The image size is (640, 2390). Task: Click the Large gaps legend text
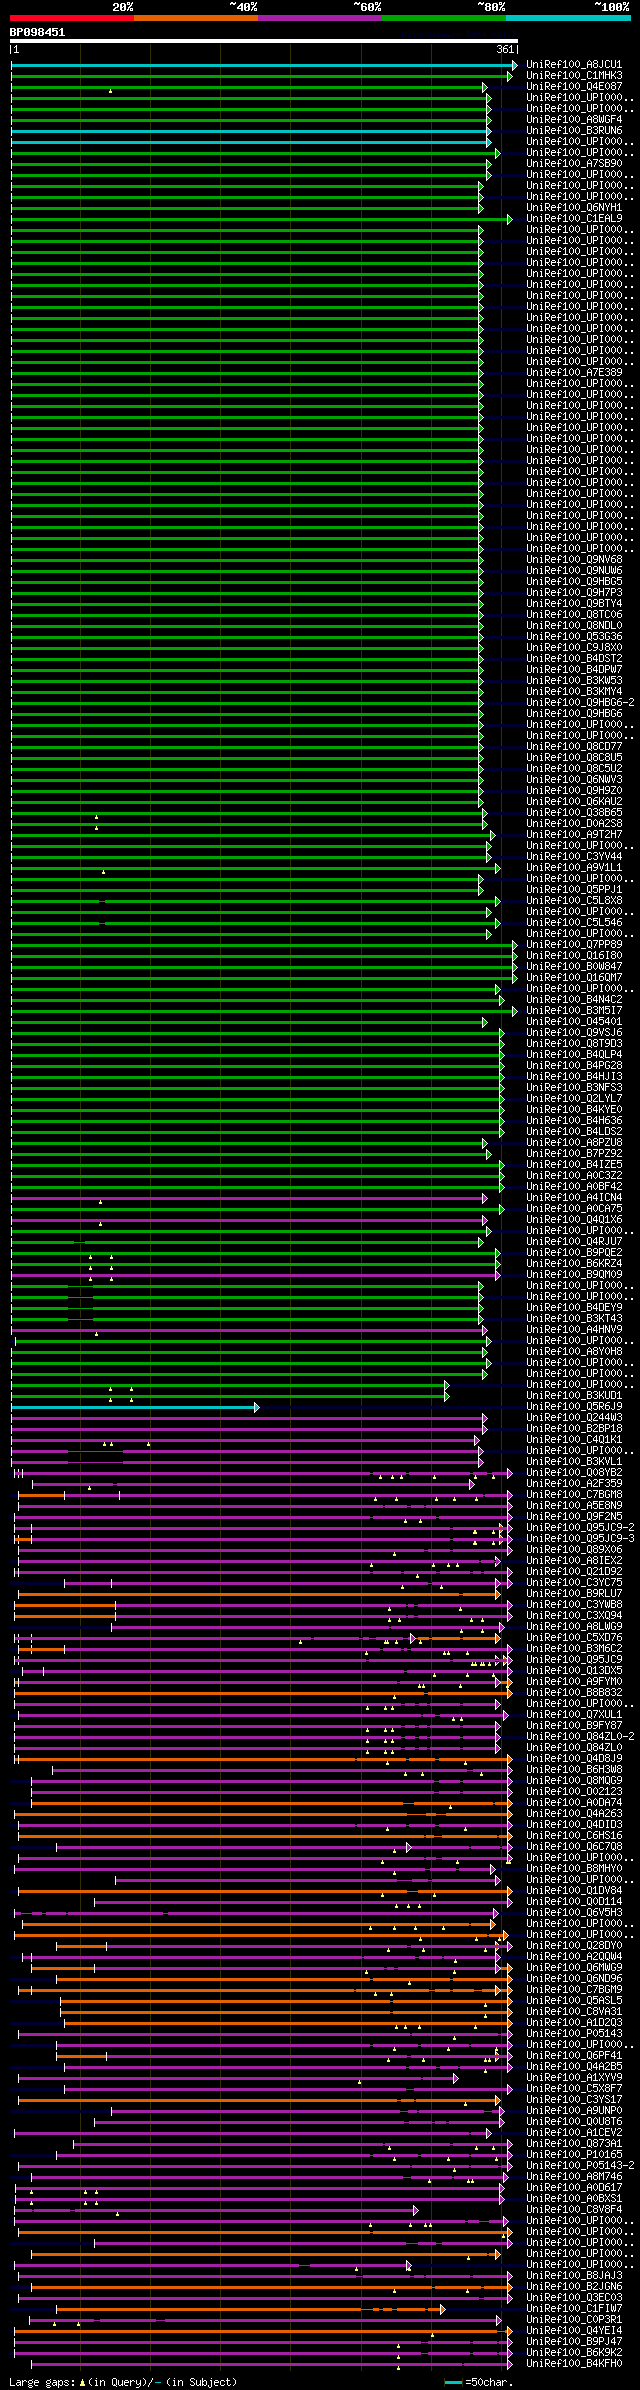click(x=42, y=2382)
